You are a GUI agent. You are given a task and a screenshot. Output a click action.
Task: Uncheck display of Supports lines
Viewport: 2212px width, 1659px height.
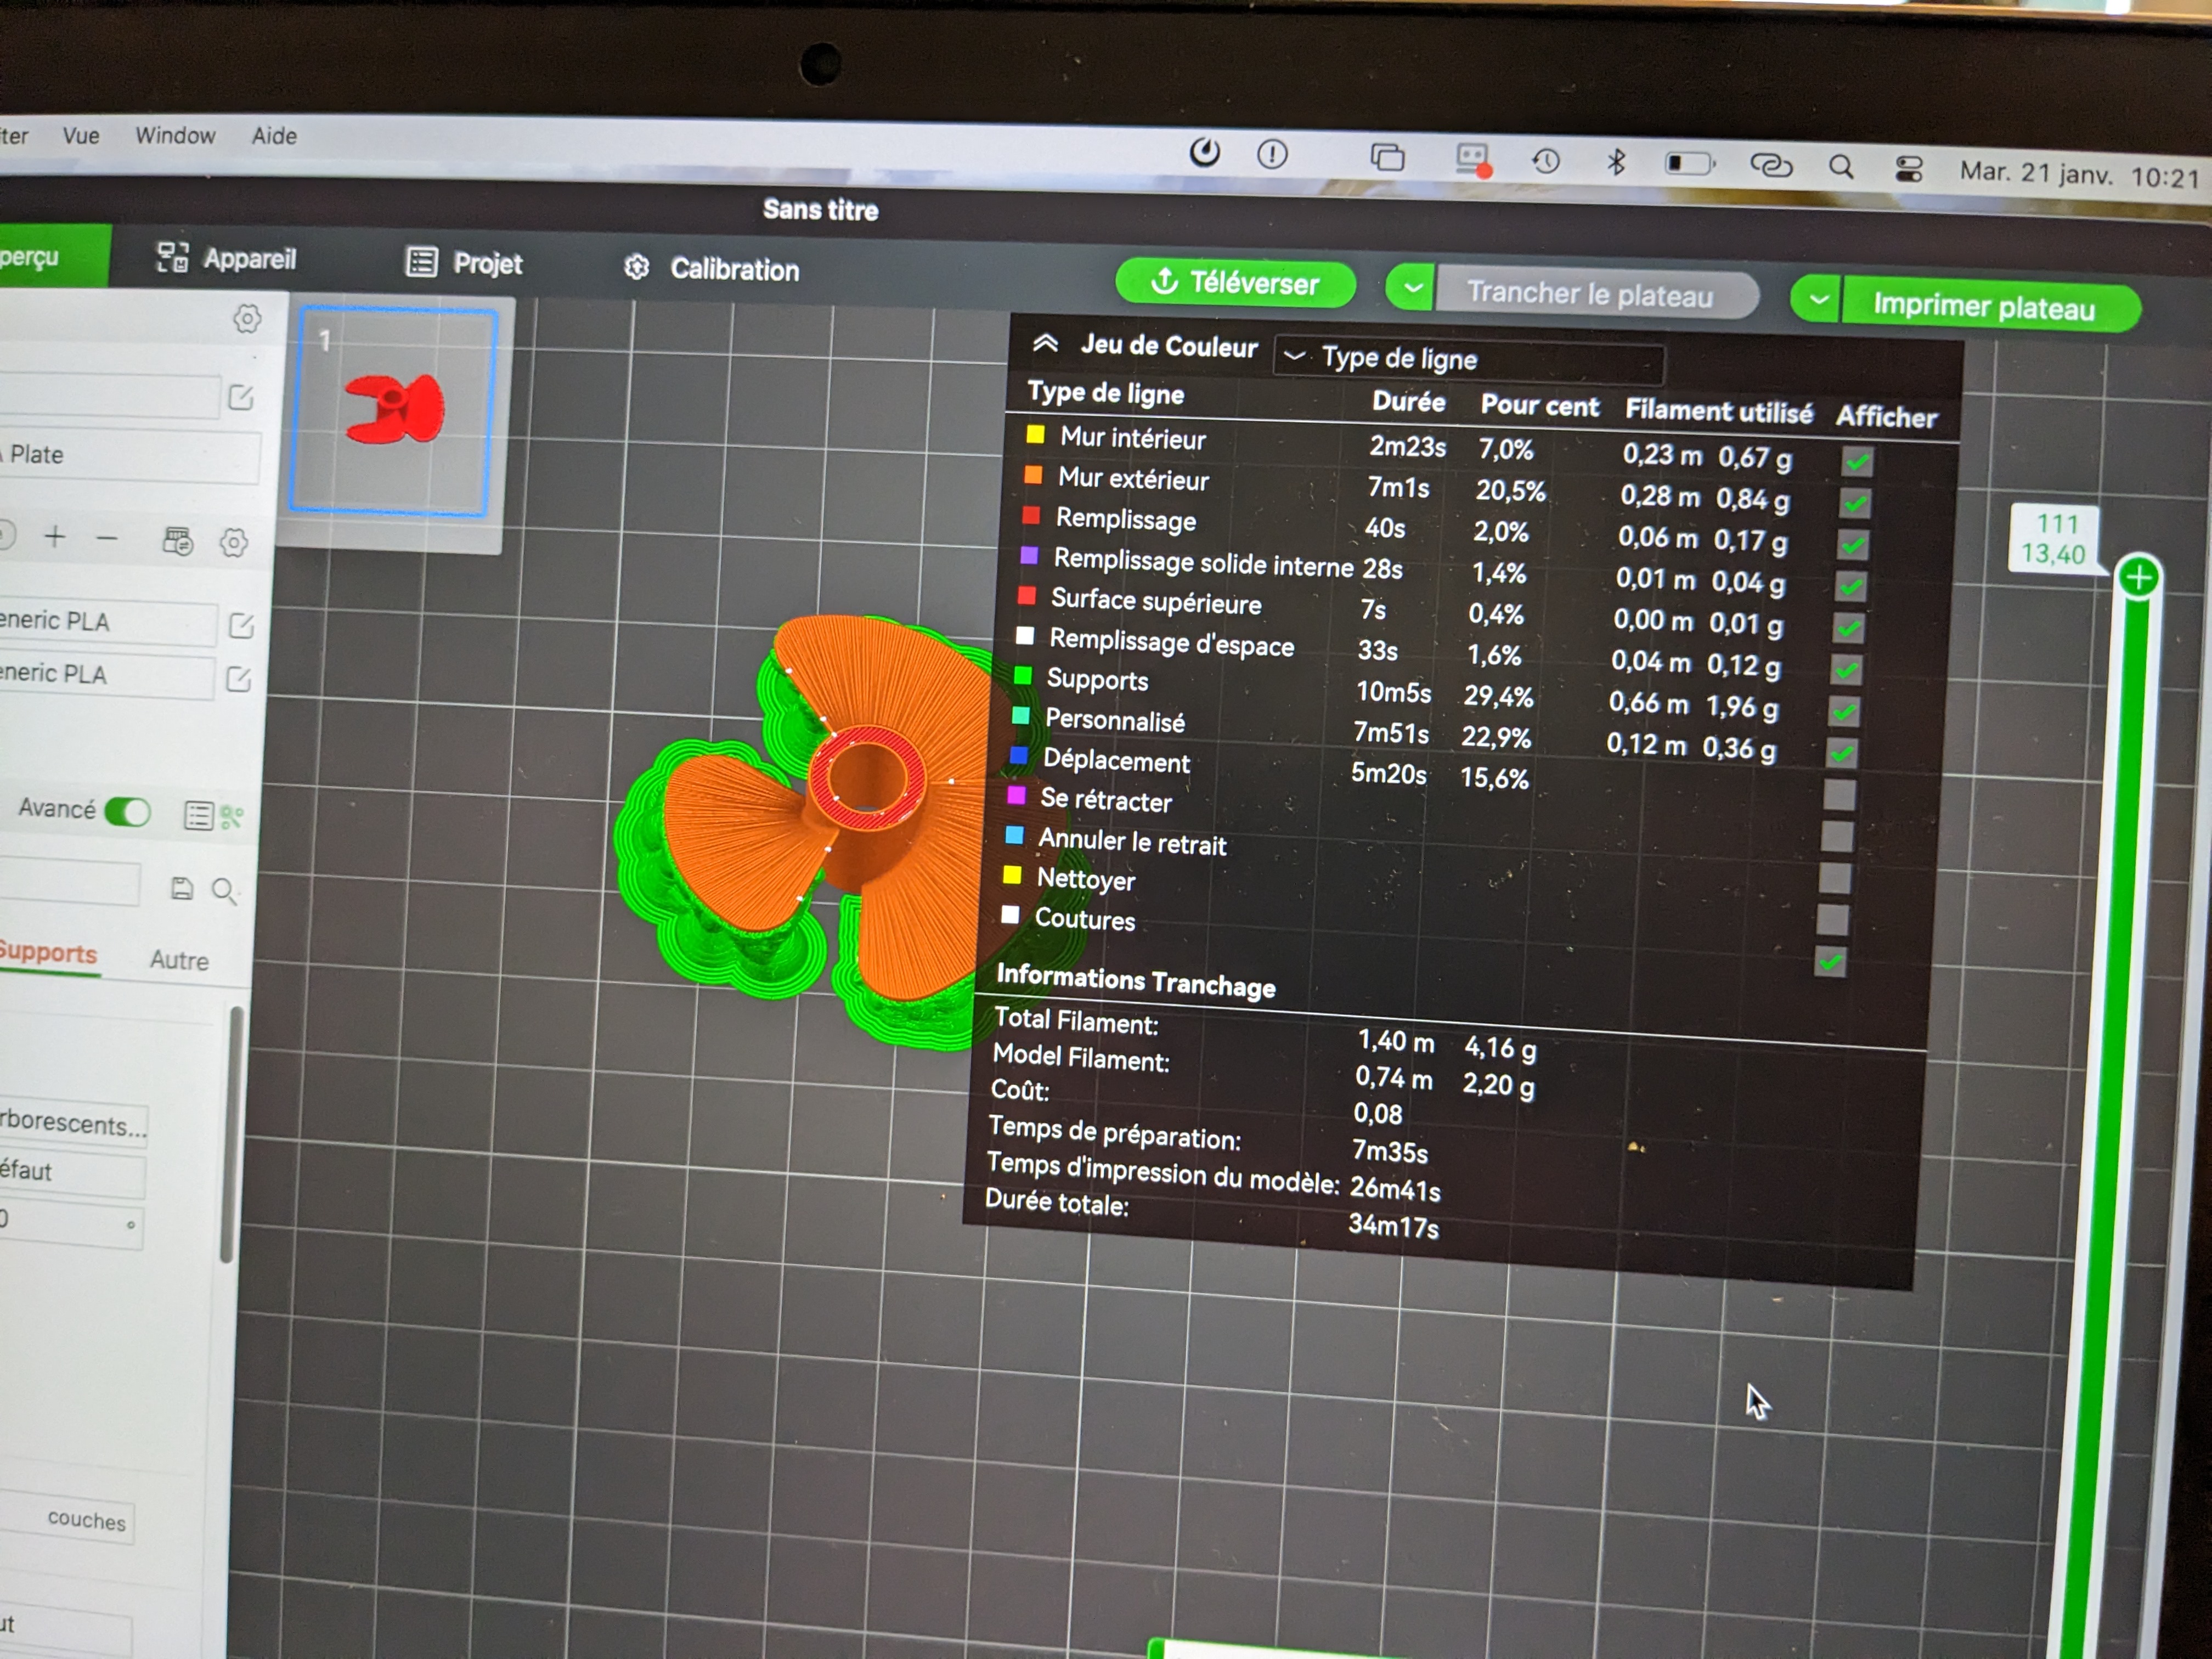tap(1845, 711)
